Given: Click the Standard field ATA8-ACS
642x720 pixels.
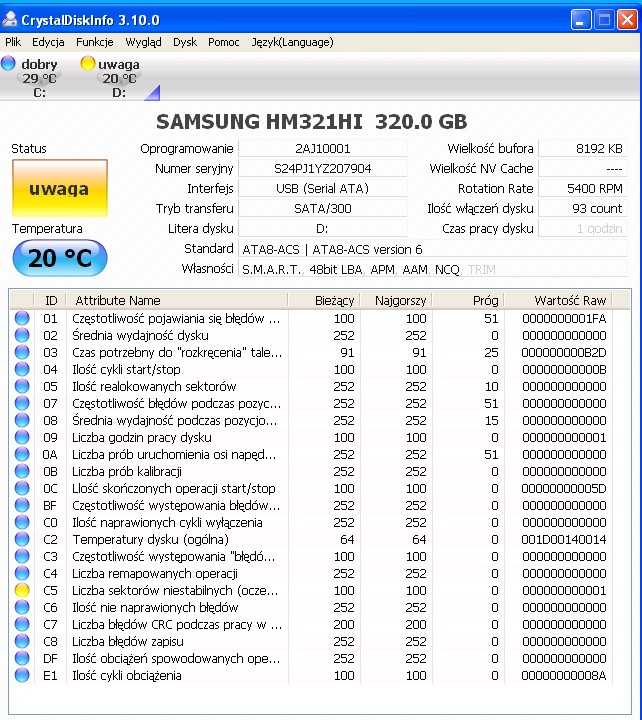Looking at the screenshot, I should pos(433,249).
